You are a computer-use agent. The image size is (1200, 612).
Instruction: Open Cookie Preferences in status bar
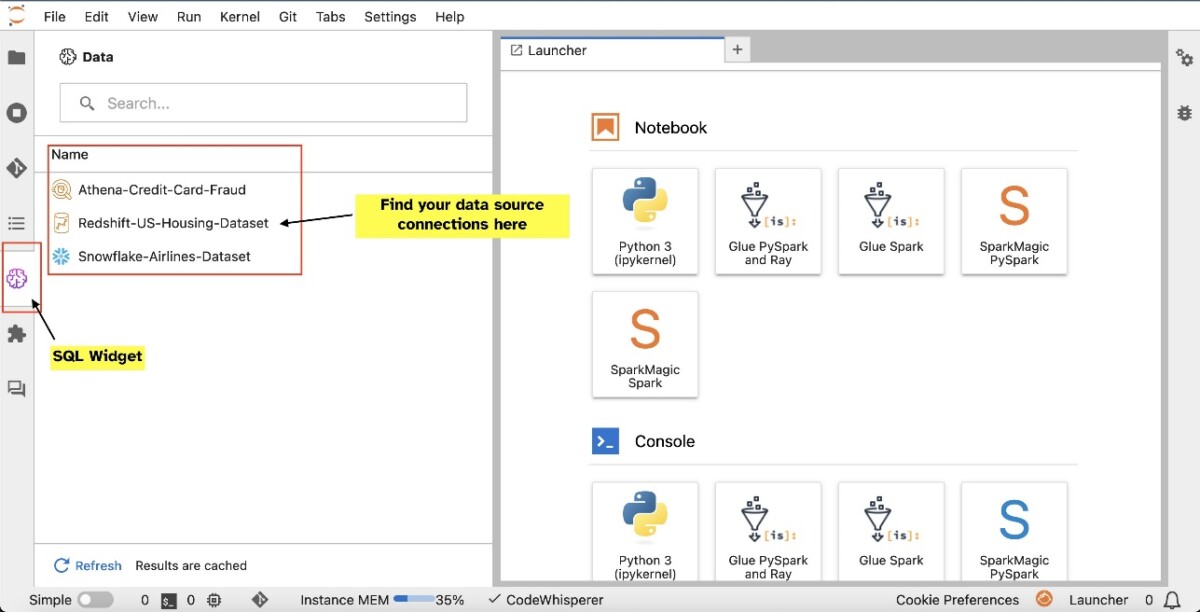tap(957, 600)
